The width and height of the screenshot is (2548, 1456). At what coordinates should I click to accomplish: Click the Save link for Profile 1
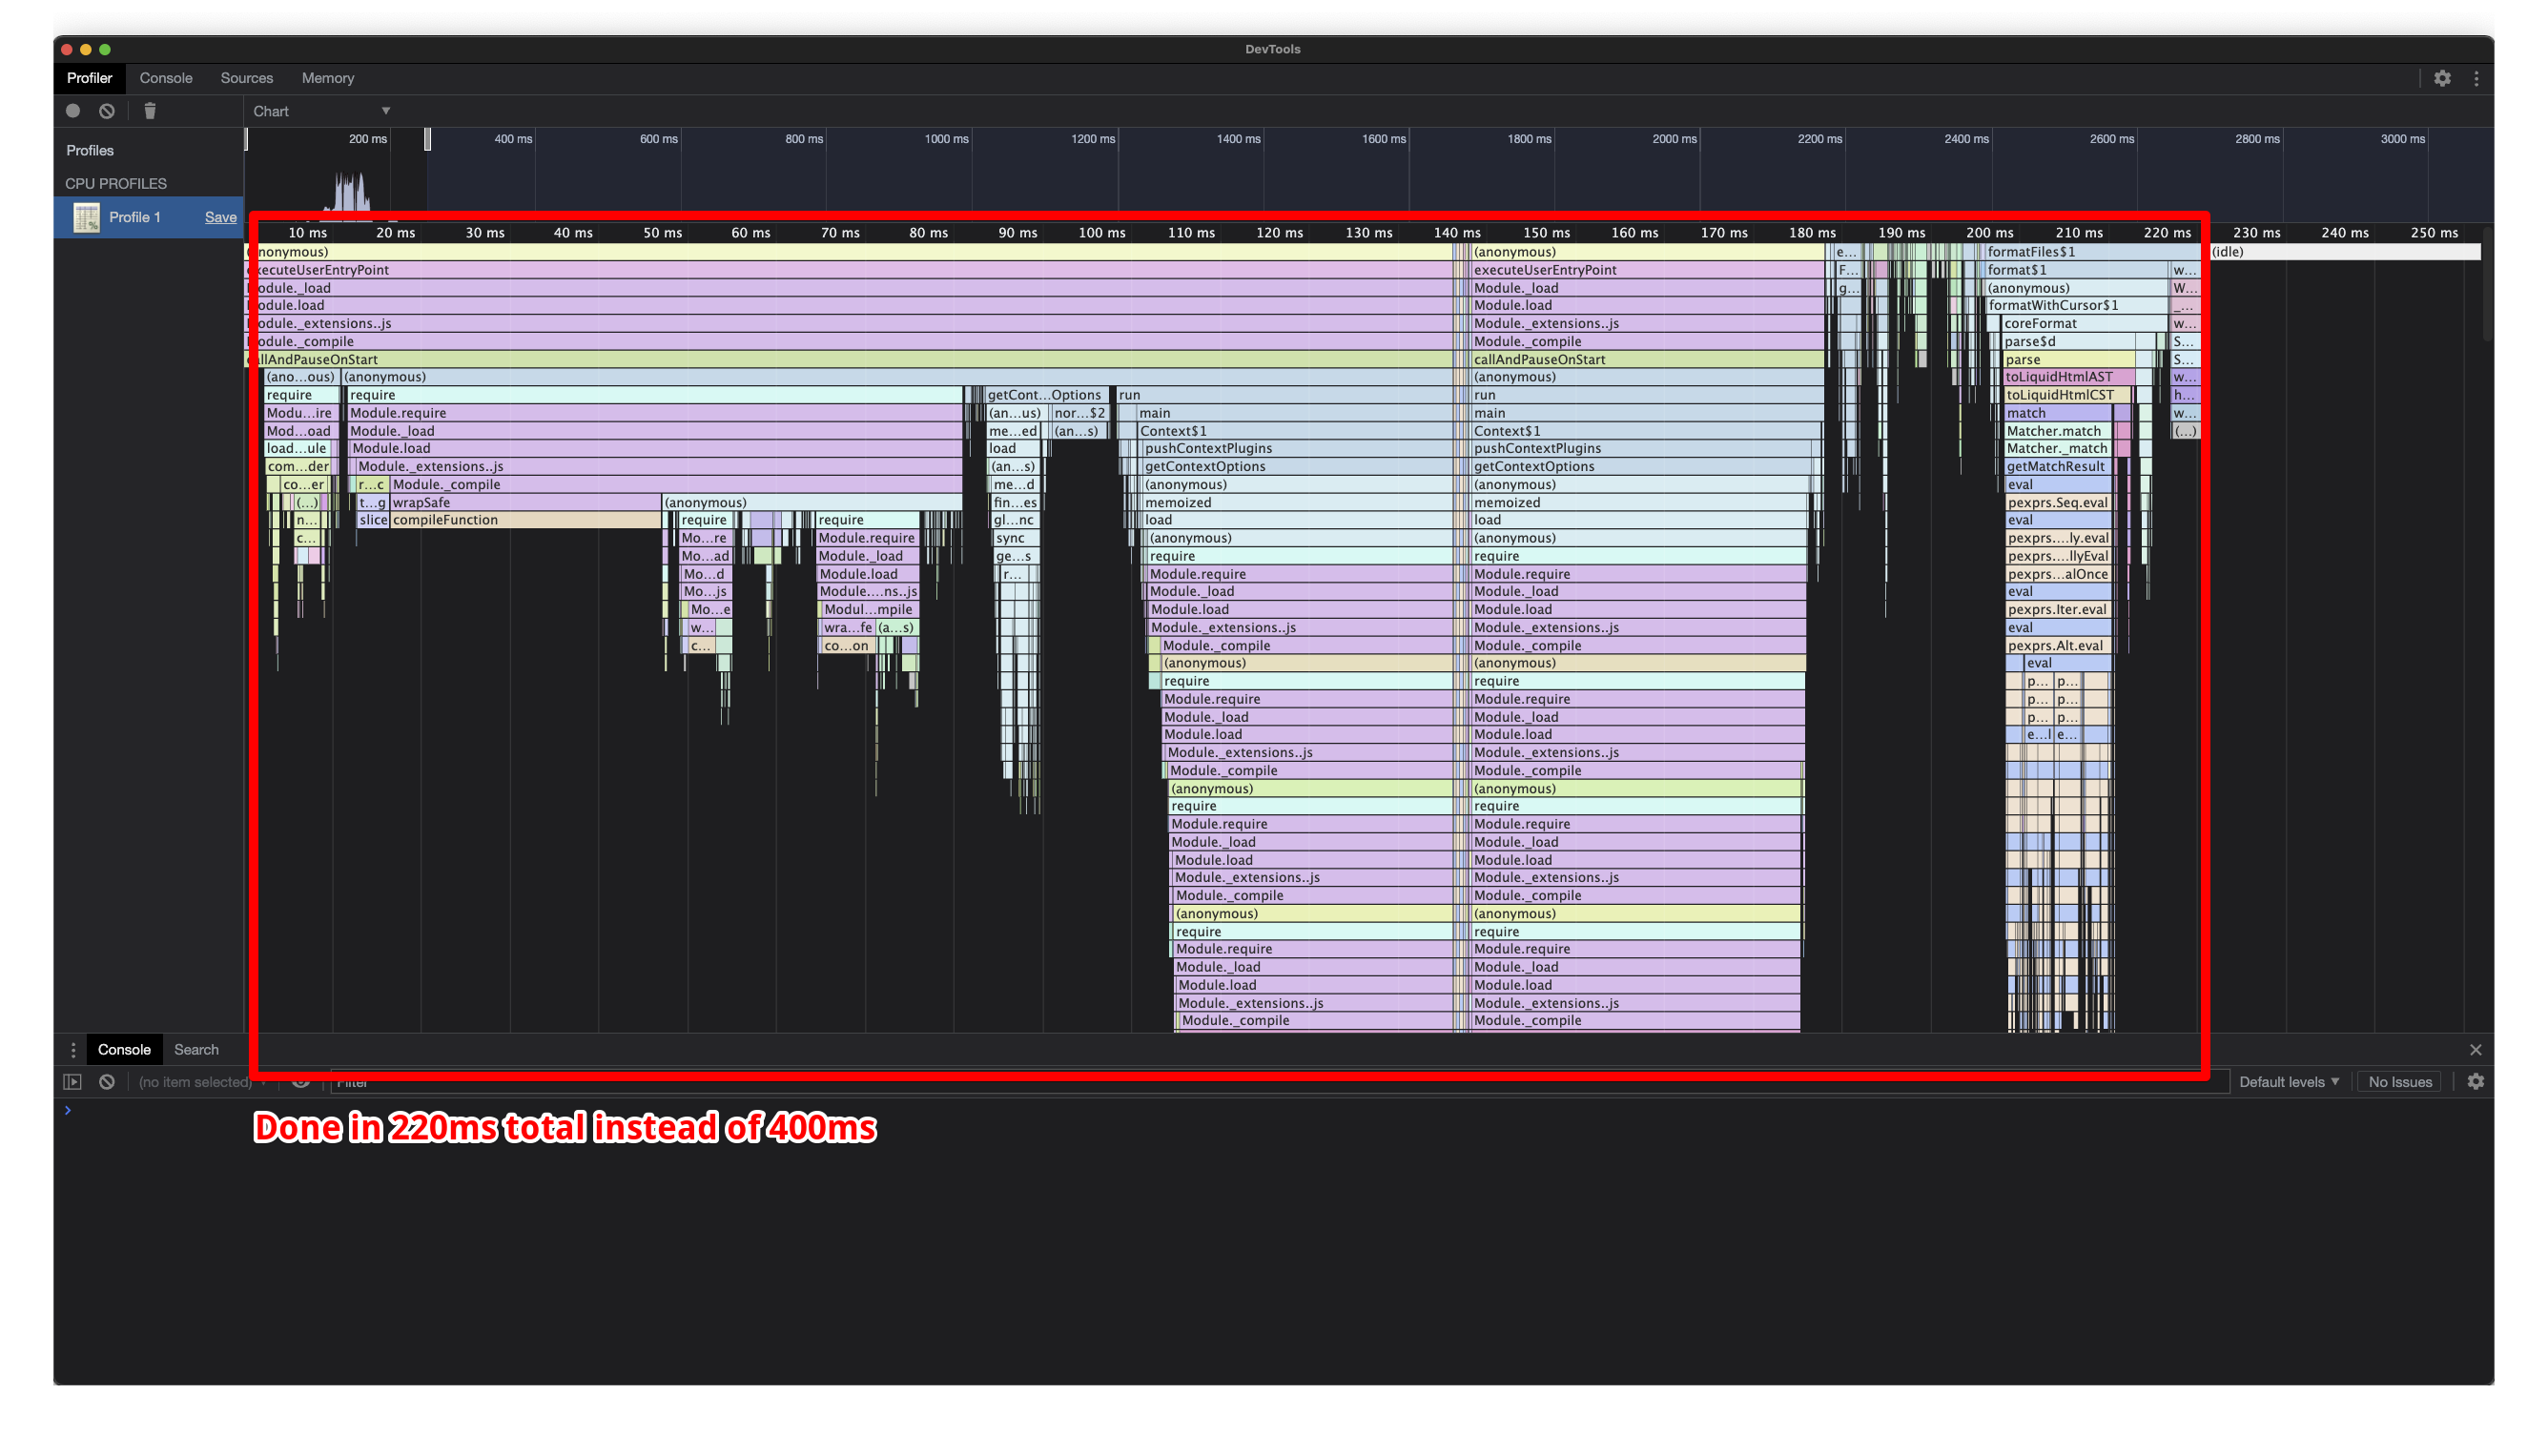220,217
